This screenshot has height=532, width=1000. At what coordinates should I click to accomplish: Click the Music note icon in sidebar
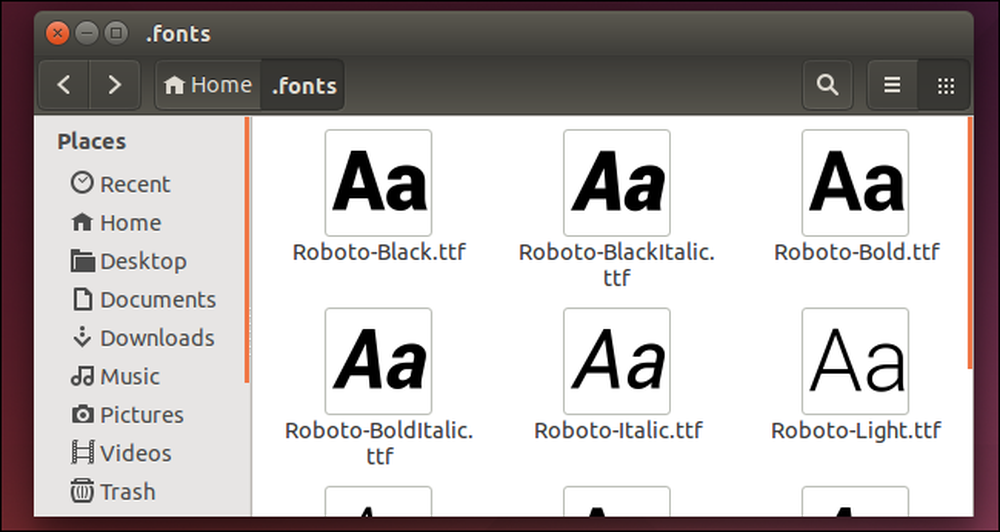(x=82, y=376)
